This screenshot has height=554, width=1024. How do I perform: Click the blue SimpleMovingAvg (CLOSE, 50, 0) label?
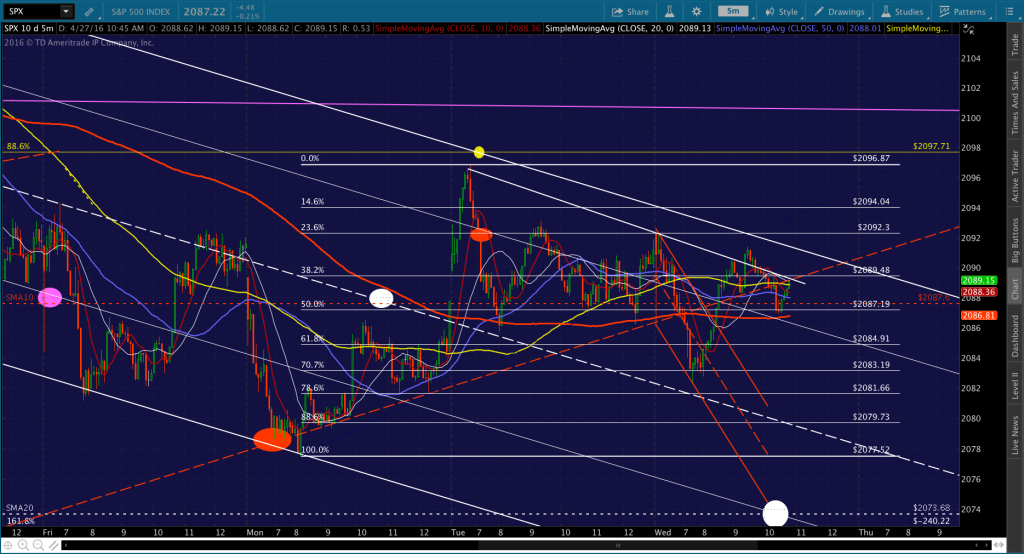(x=780, y=29)
